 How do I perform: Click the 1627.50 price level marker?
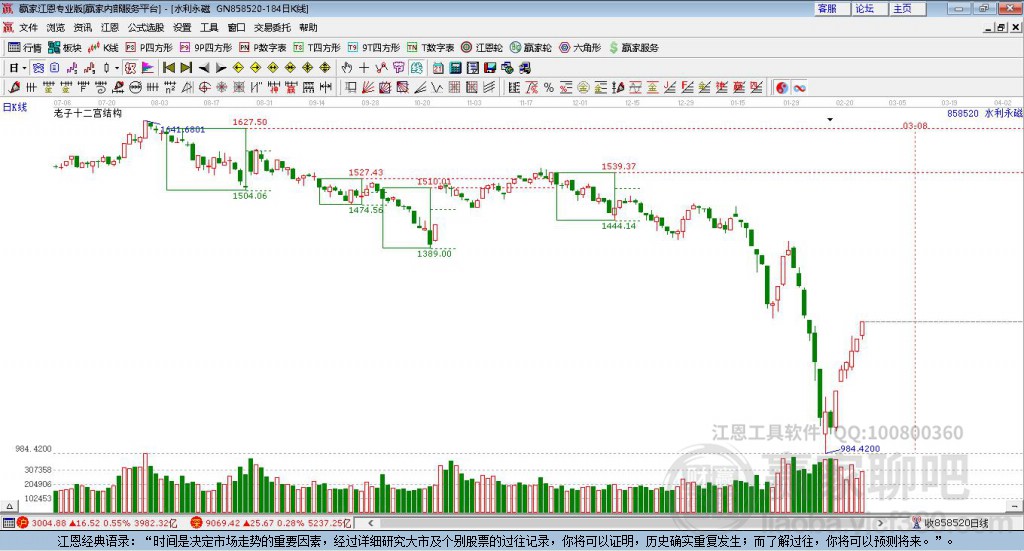pos(249,122)
